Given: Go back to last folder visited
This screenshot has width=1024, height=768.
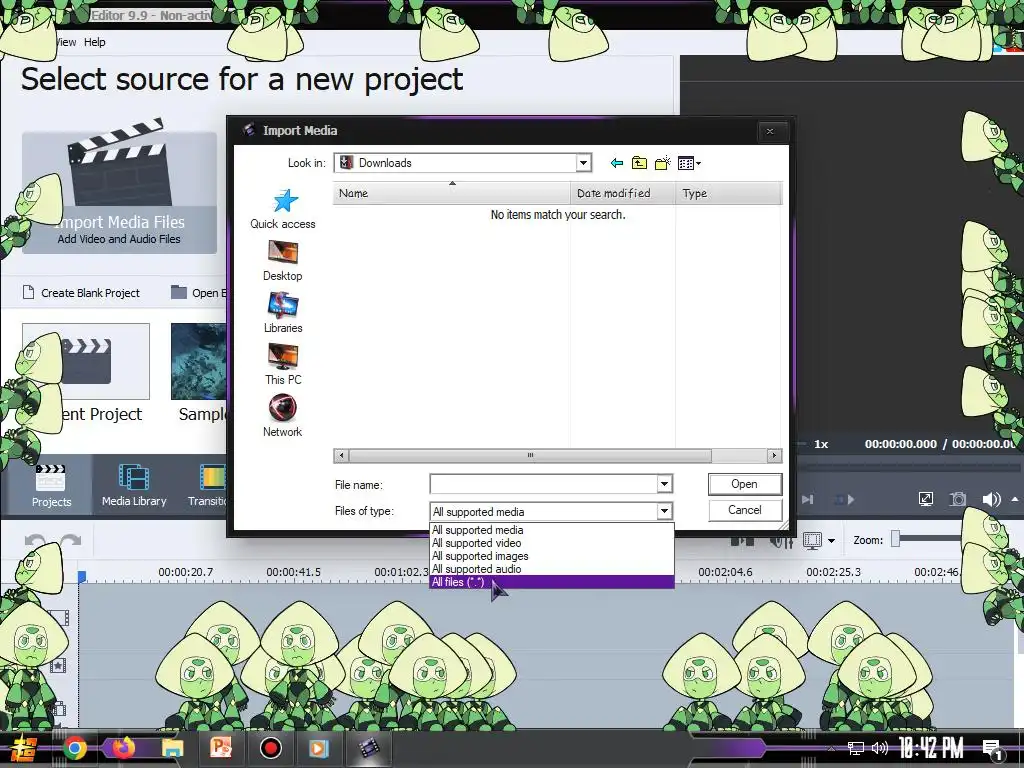Looking at the screenshot, I should pos(616,163).
